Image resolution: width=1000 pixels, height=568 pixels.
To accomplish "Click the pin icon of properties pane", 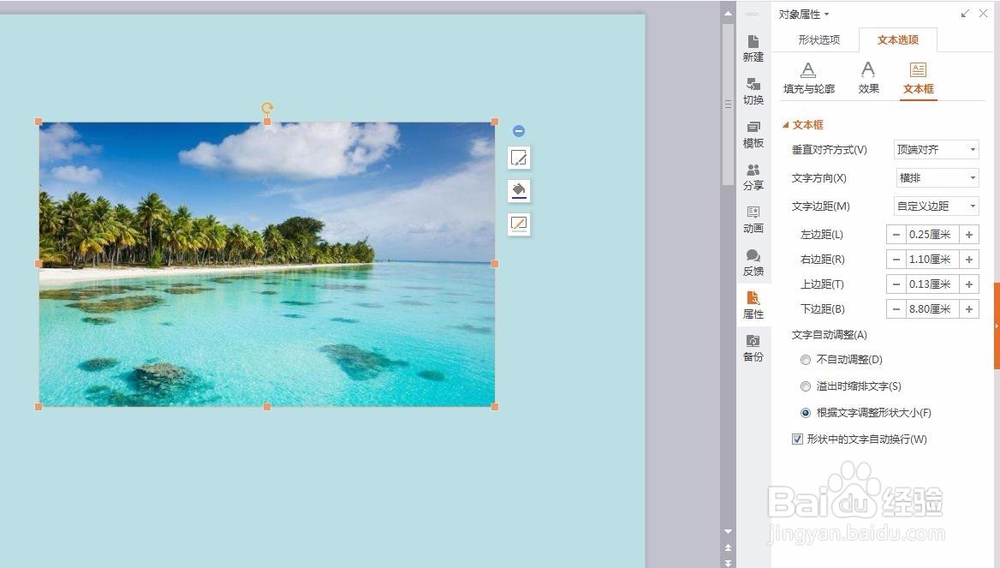I will click(x=965, y=13).
